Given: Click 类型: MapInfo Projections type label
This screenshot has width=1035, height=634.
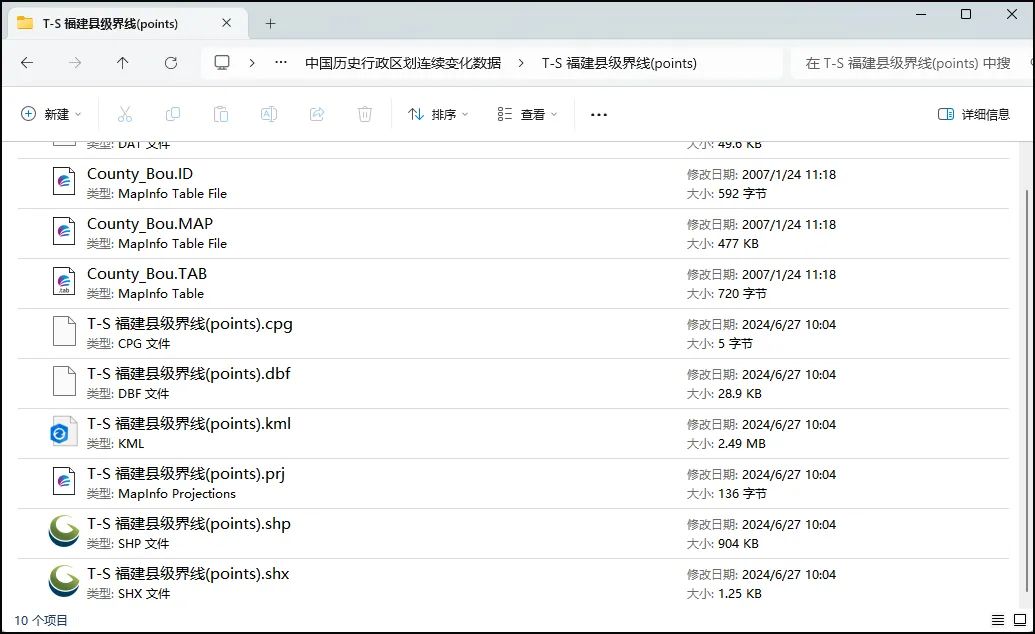Looking at the screenshot, I should tap(161, 494).
